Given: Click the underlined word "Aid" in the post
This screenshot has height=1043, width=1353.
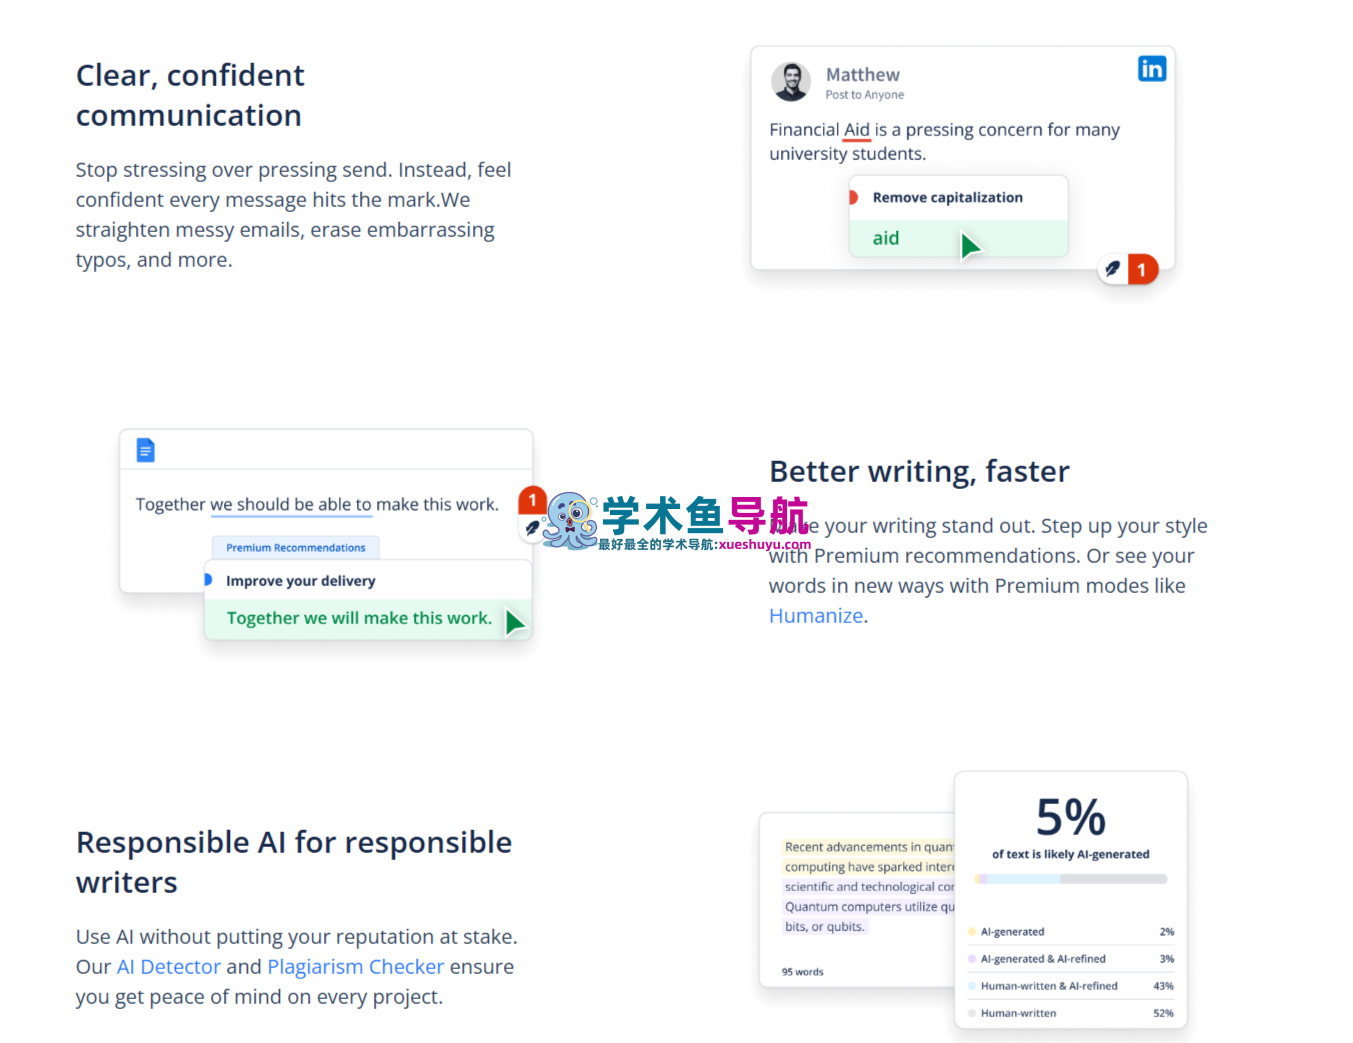Looking at the screenshot, I should tap(856, 130).
